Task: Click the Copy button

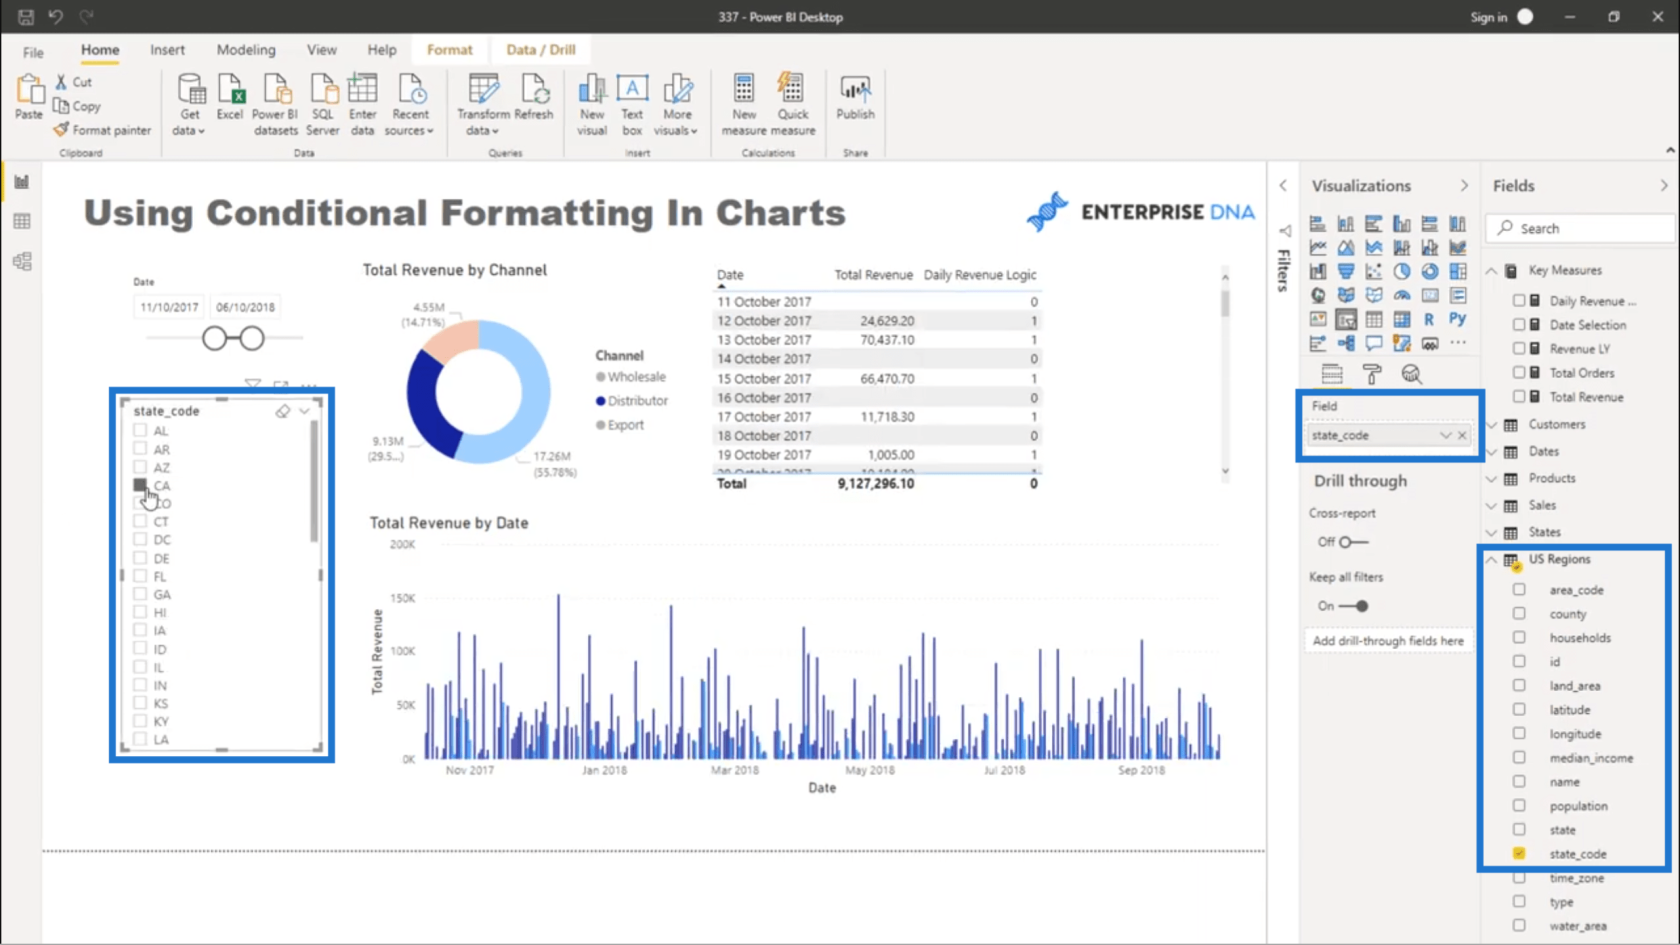Action: [x=78, y=106]
